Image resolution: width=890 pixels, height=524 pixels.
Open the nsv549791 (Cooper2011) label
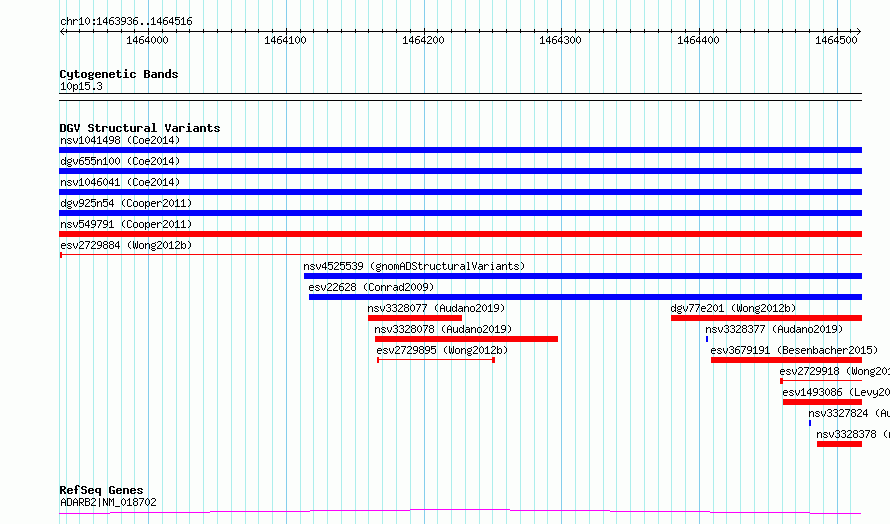(x=126, y=224)
